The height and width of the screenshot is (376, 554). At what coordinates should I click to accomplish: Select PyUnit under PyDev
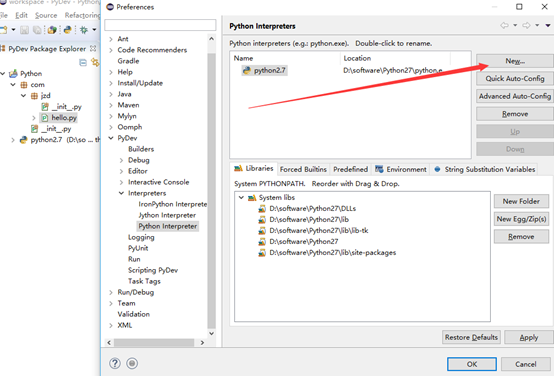pyautogui.click(x=138, y=248)
